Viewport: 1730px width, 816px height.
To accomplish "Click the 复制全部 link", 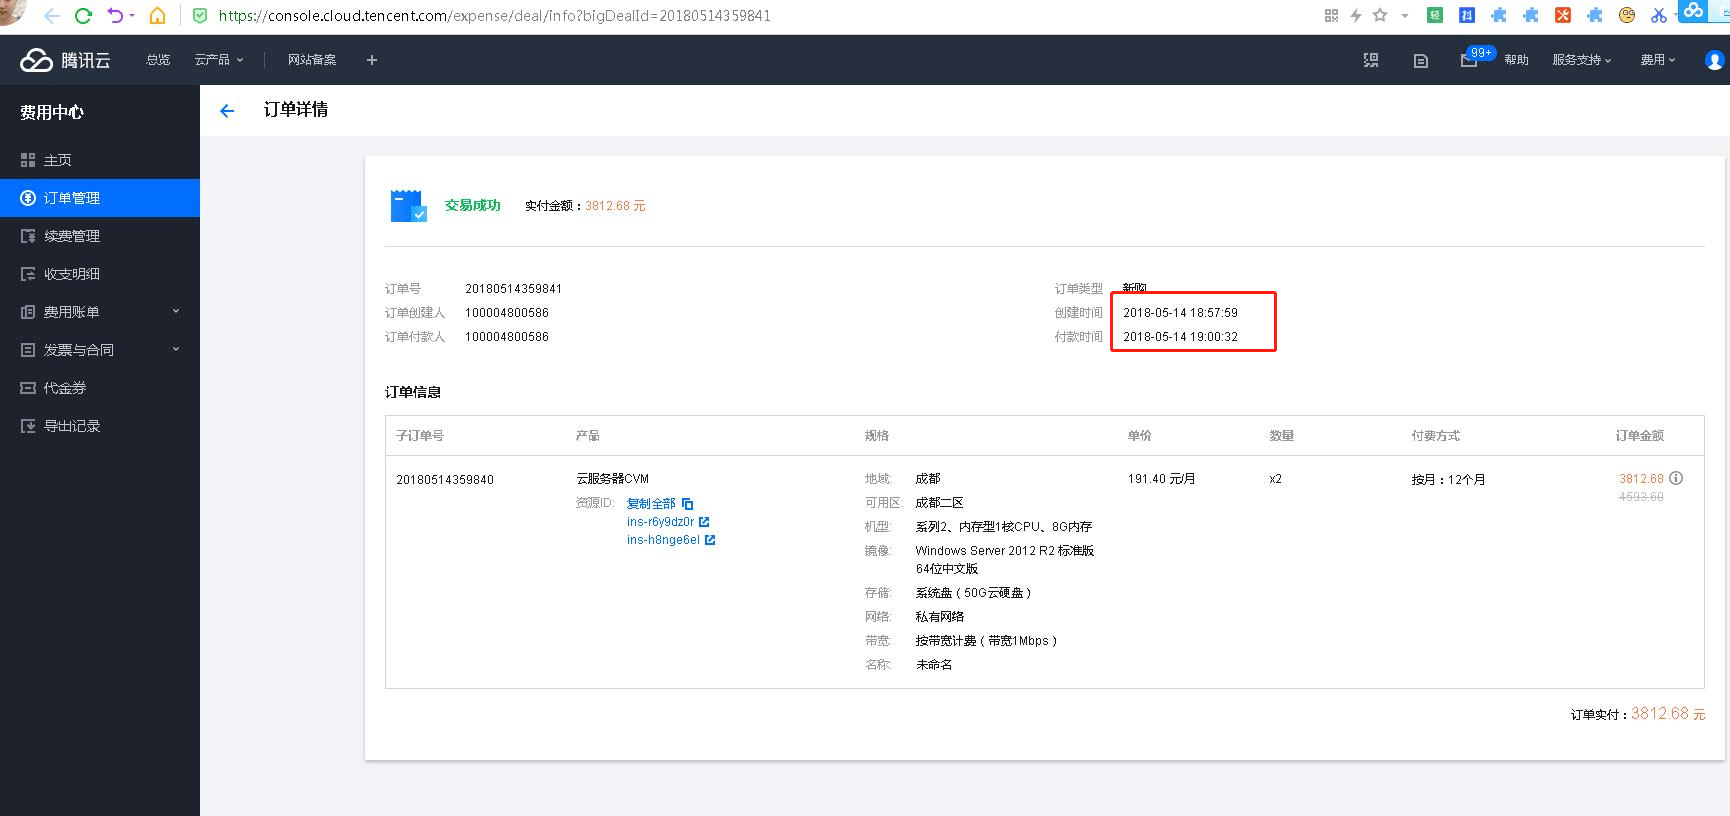I will [651, 504].
